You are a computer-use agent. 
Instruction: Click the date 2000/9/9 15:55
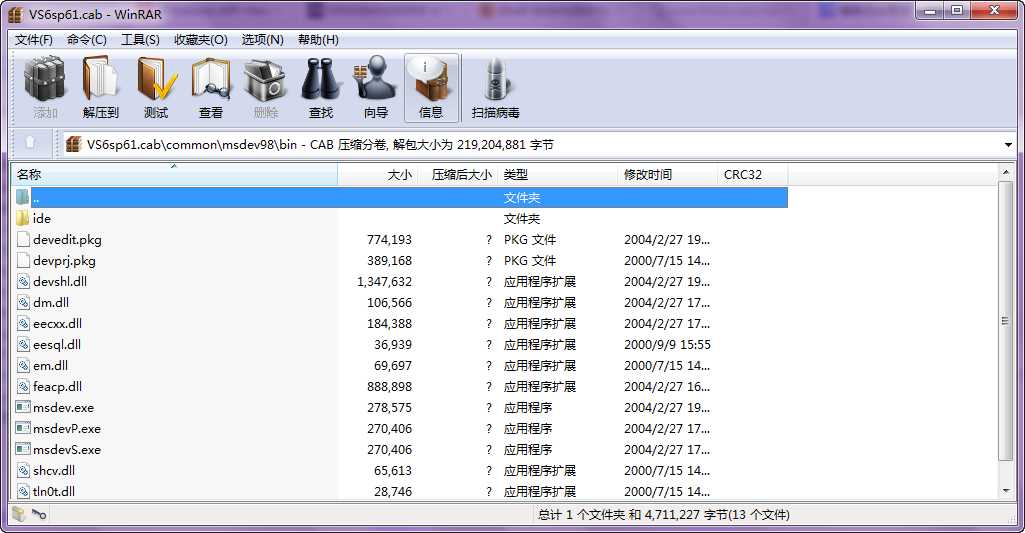click(x=667, y=344)
